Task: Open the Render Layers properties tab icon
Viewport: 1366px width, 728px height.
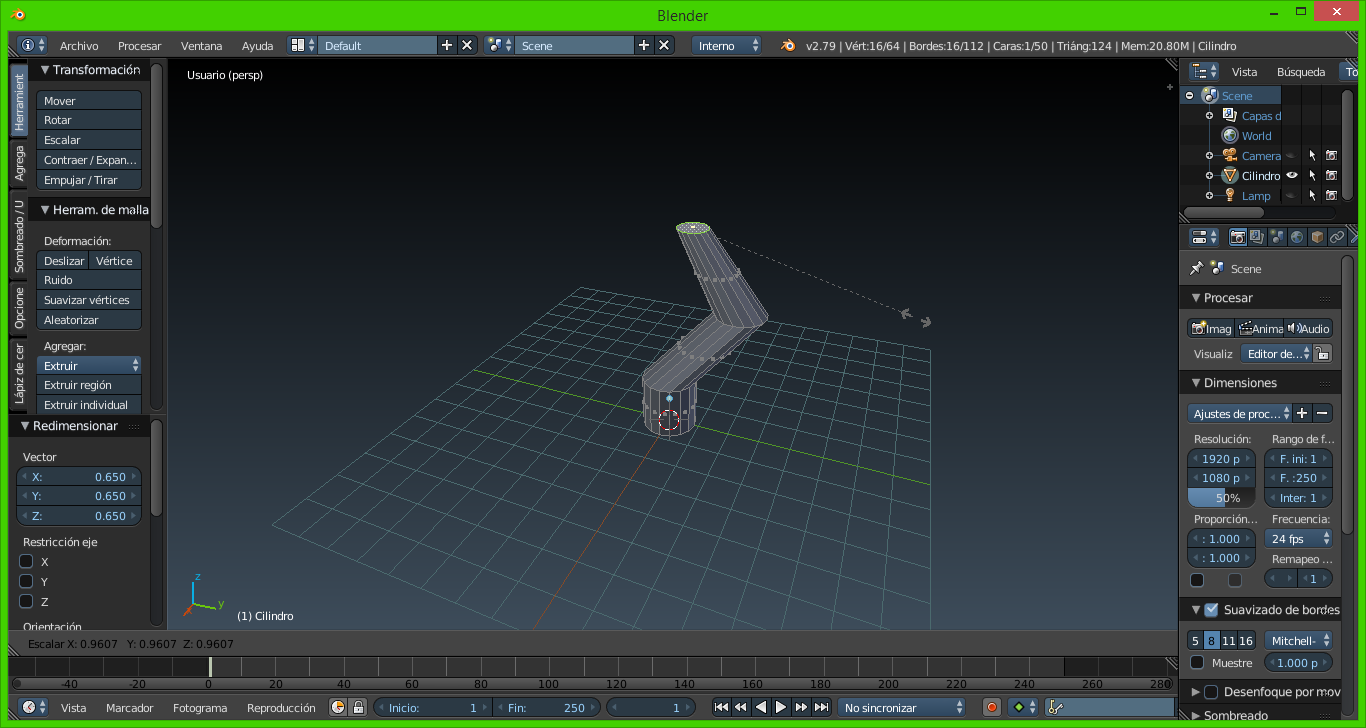Action: click(1257, 238)
